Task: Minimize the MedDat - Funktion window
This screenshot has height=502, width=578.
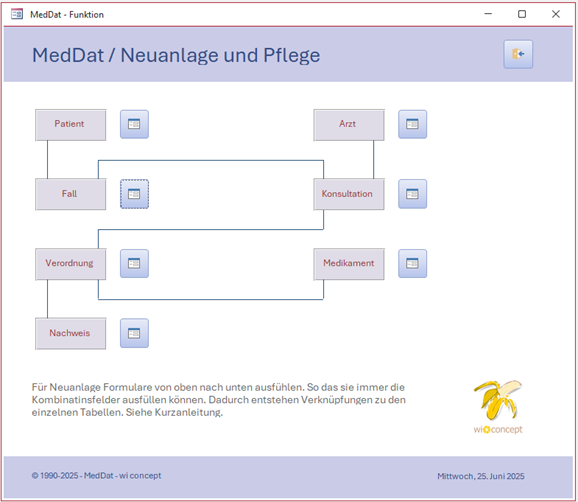Action: point(488,14)
